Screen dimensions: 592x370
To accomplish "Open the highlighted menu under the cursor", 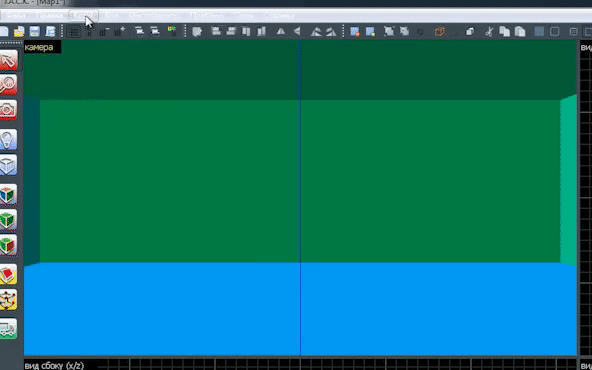I will (83, 16).
